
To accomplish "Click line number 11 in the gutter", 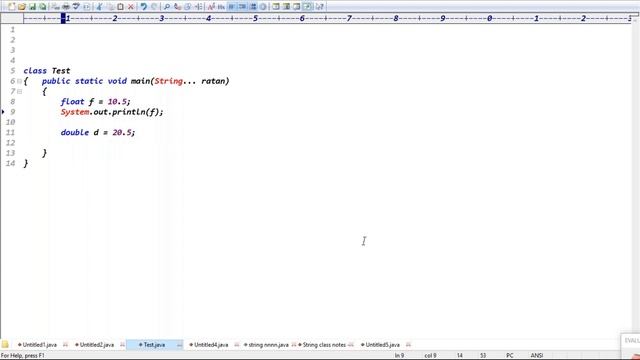I will click(x=11, y=132).
